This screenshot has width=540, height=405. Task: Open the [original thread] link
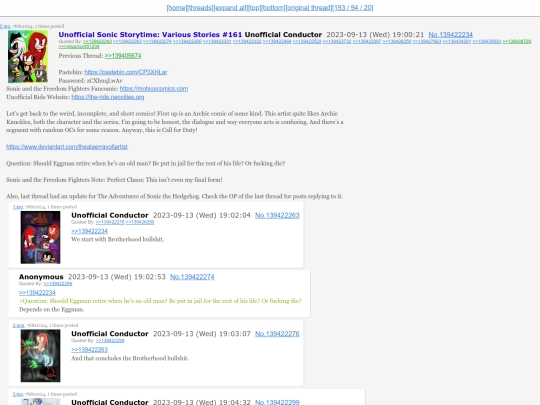pos(309,8)
